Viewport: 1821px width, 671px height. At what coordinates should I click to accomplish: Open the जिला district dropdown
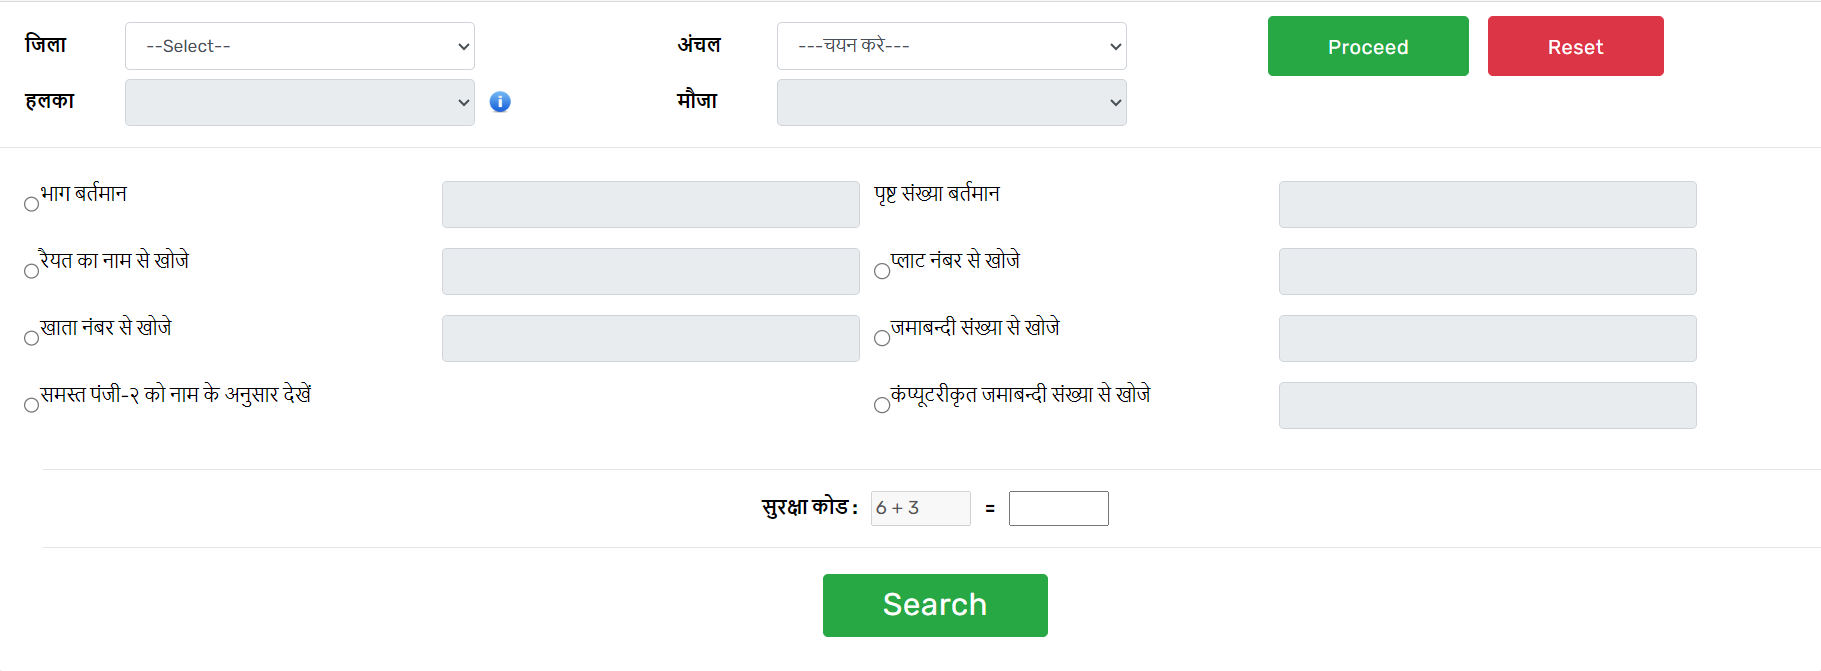click(x=299, y=46)
